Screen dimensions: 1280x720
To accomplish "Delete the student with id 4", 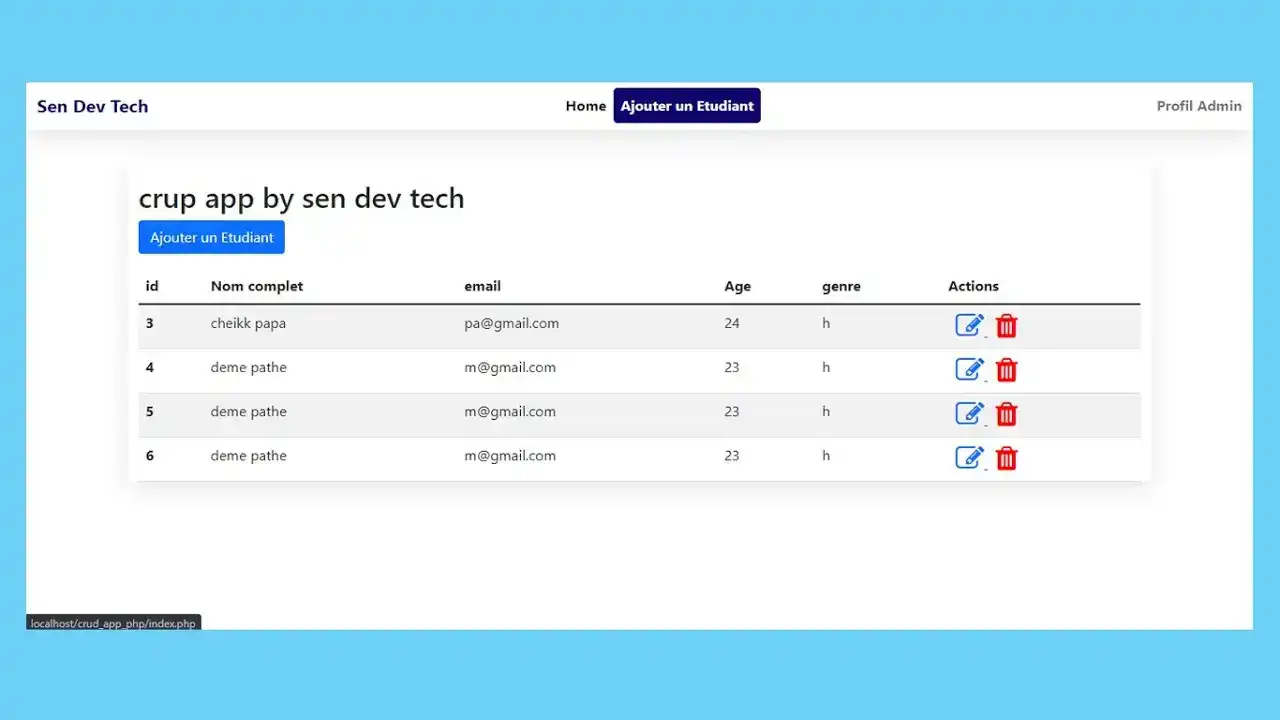I will [1006, 370].
